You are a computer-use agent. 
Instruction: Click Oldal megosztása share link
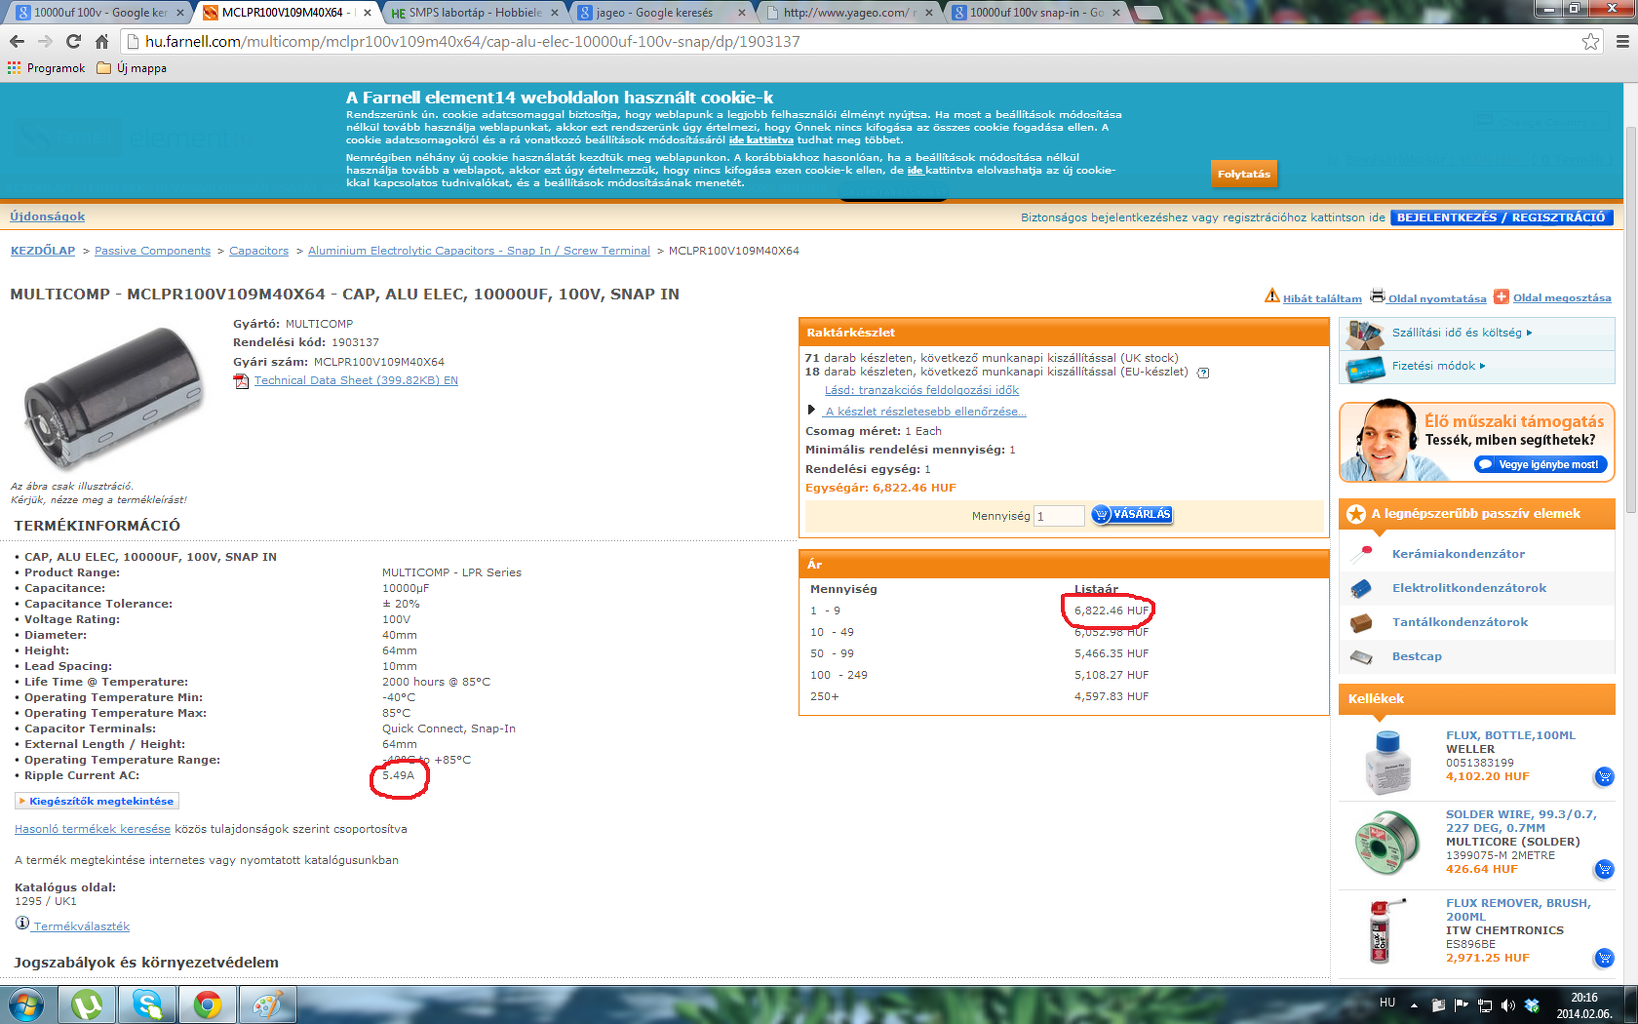tap(1562, 298)
